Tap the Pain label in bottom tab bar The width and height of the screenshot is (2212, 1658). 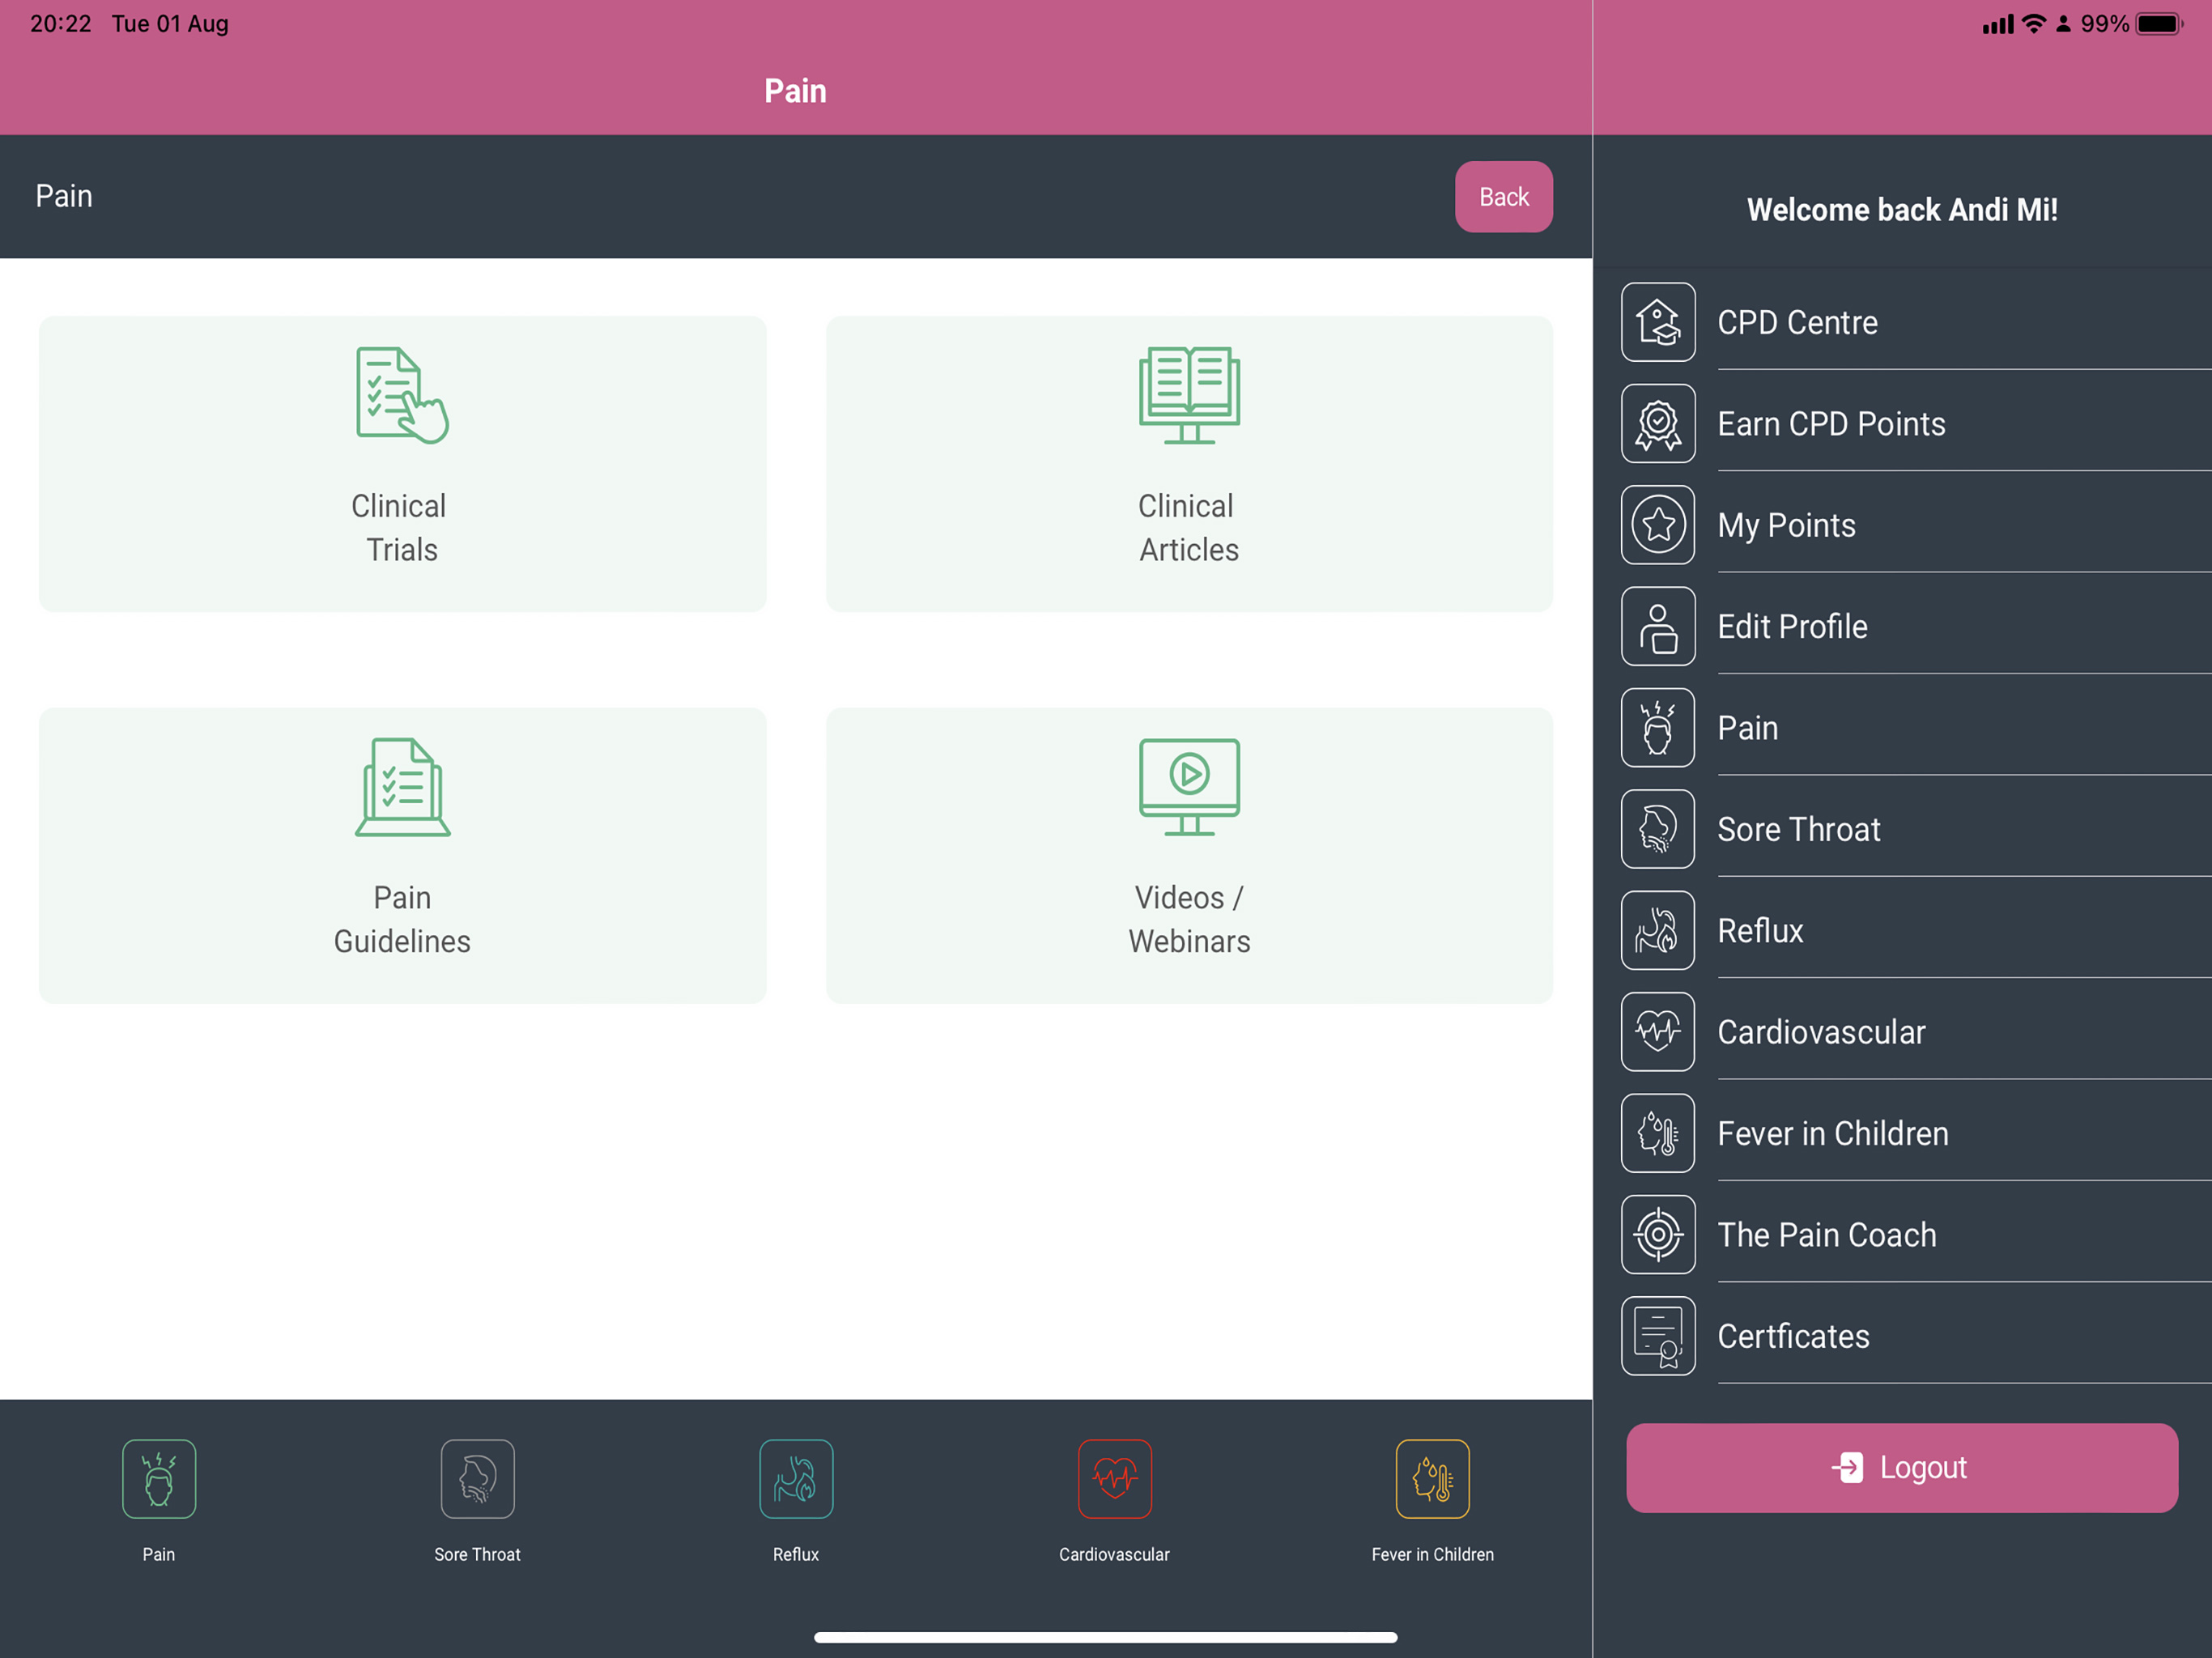[159, 1555]
